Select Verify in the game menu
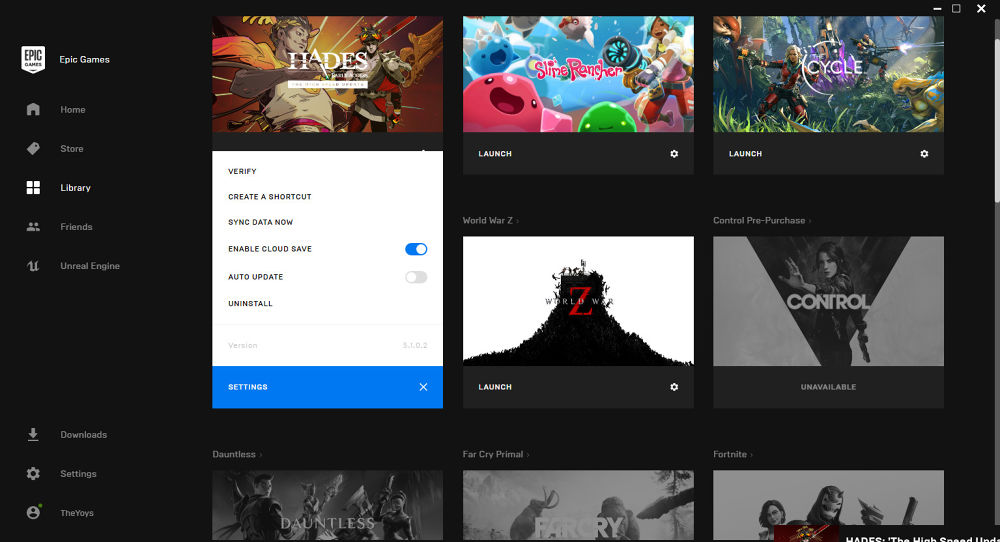 (x=242, y=171)
